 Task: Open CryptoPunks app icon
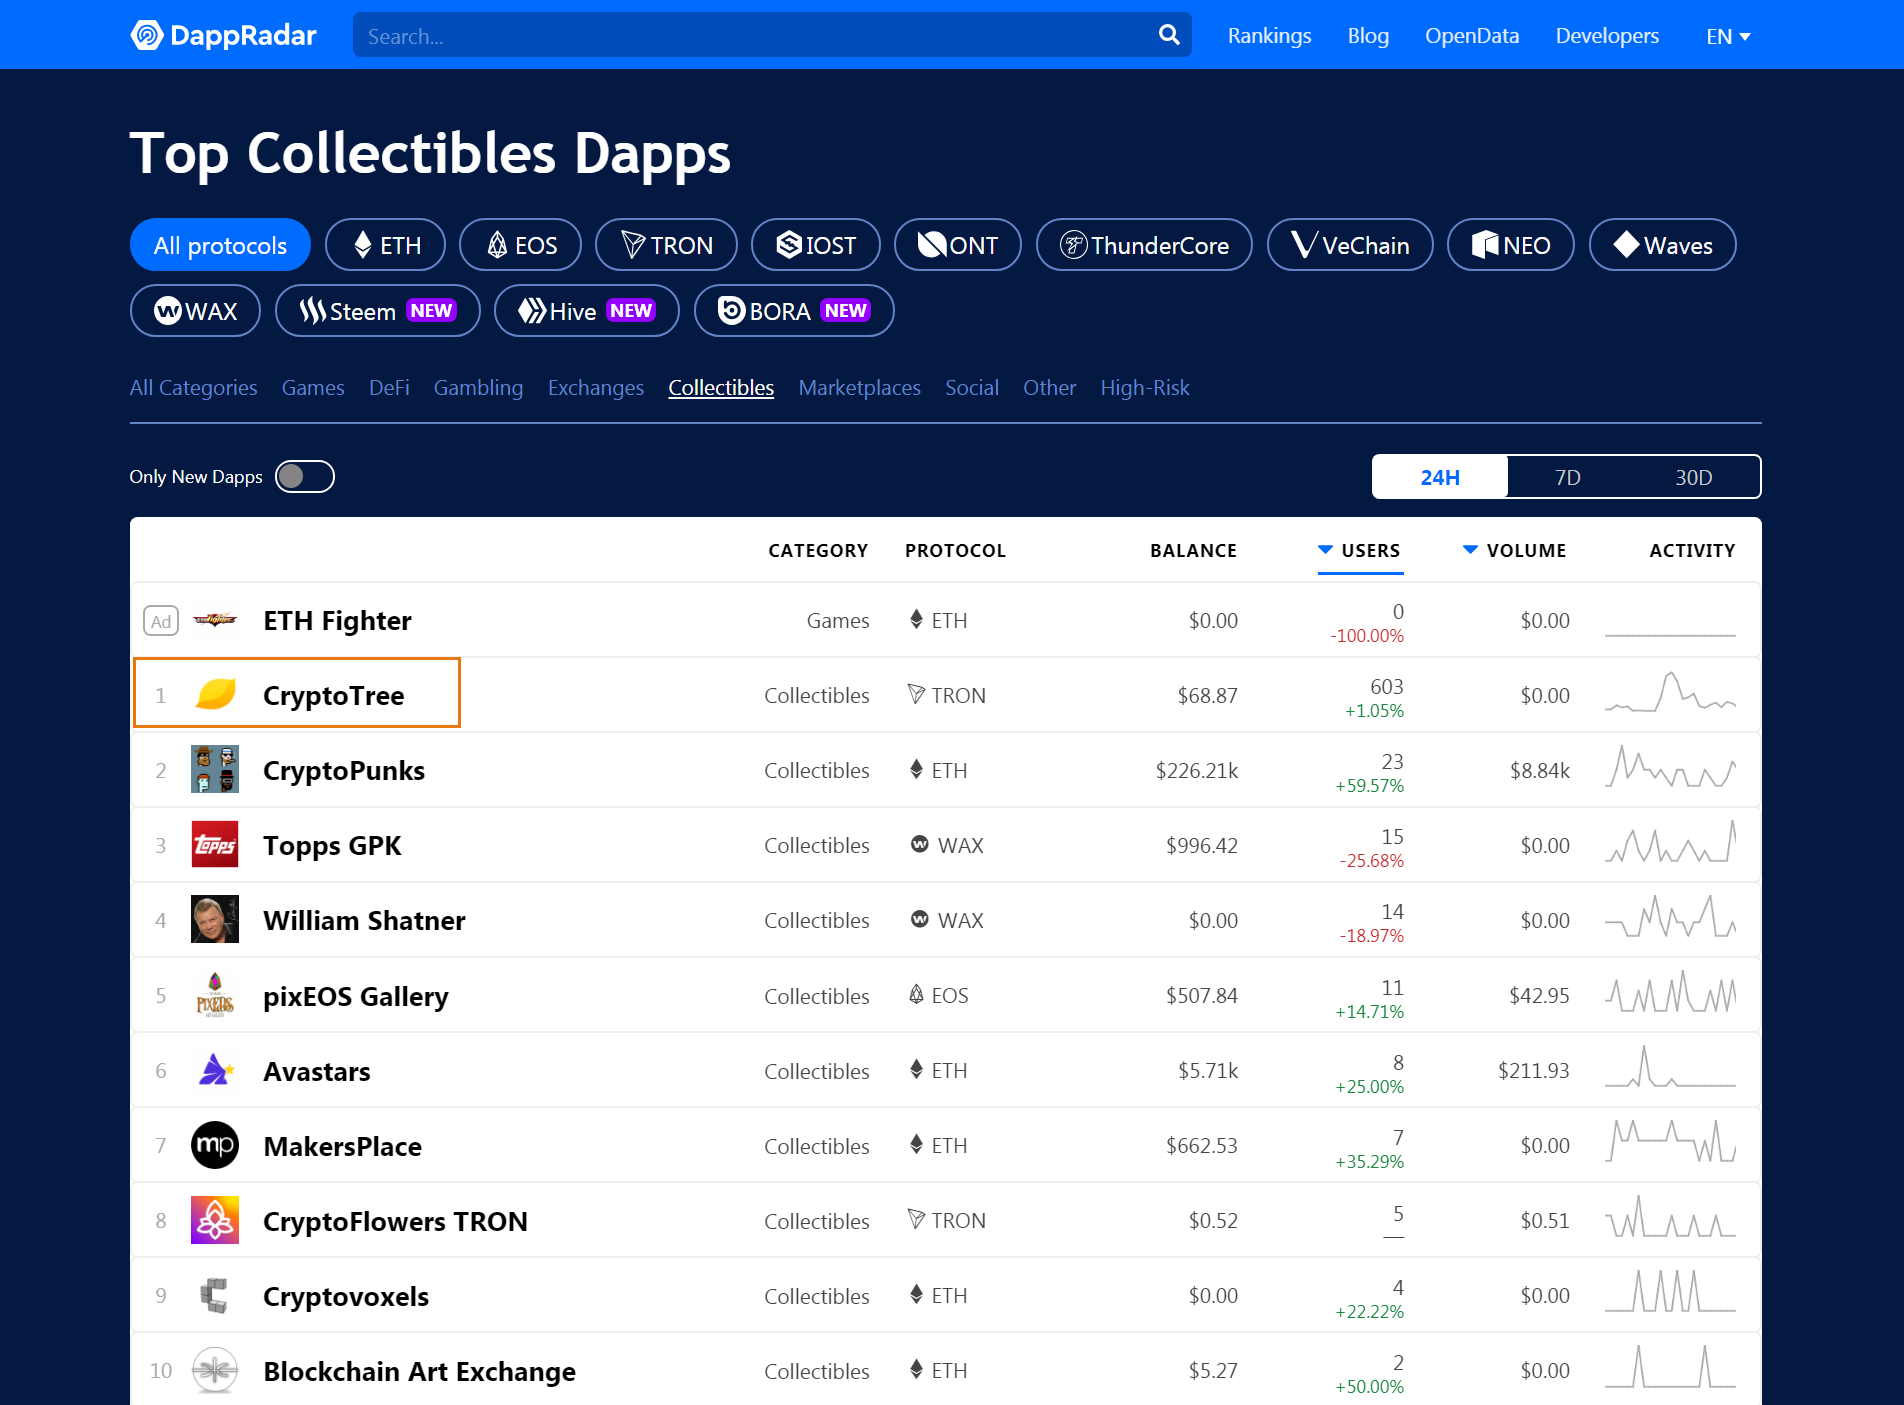[x=215, y=769]
